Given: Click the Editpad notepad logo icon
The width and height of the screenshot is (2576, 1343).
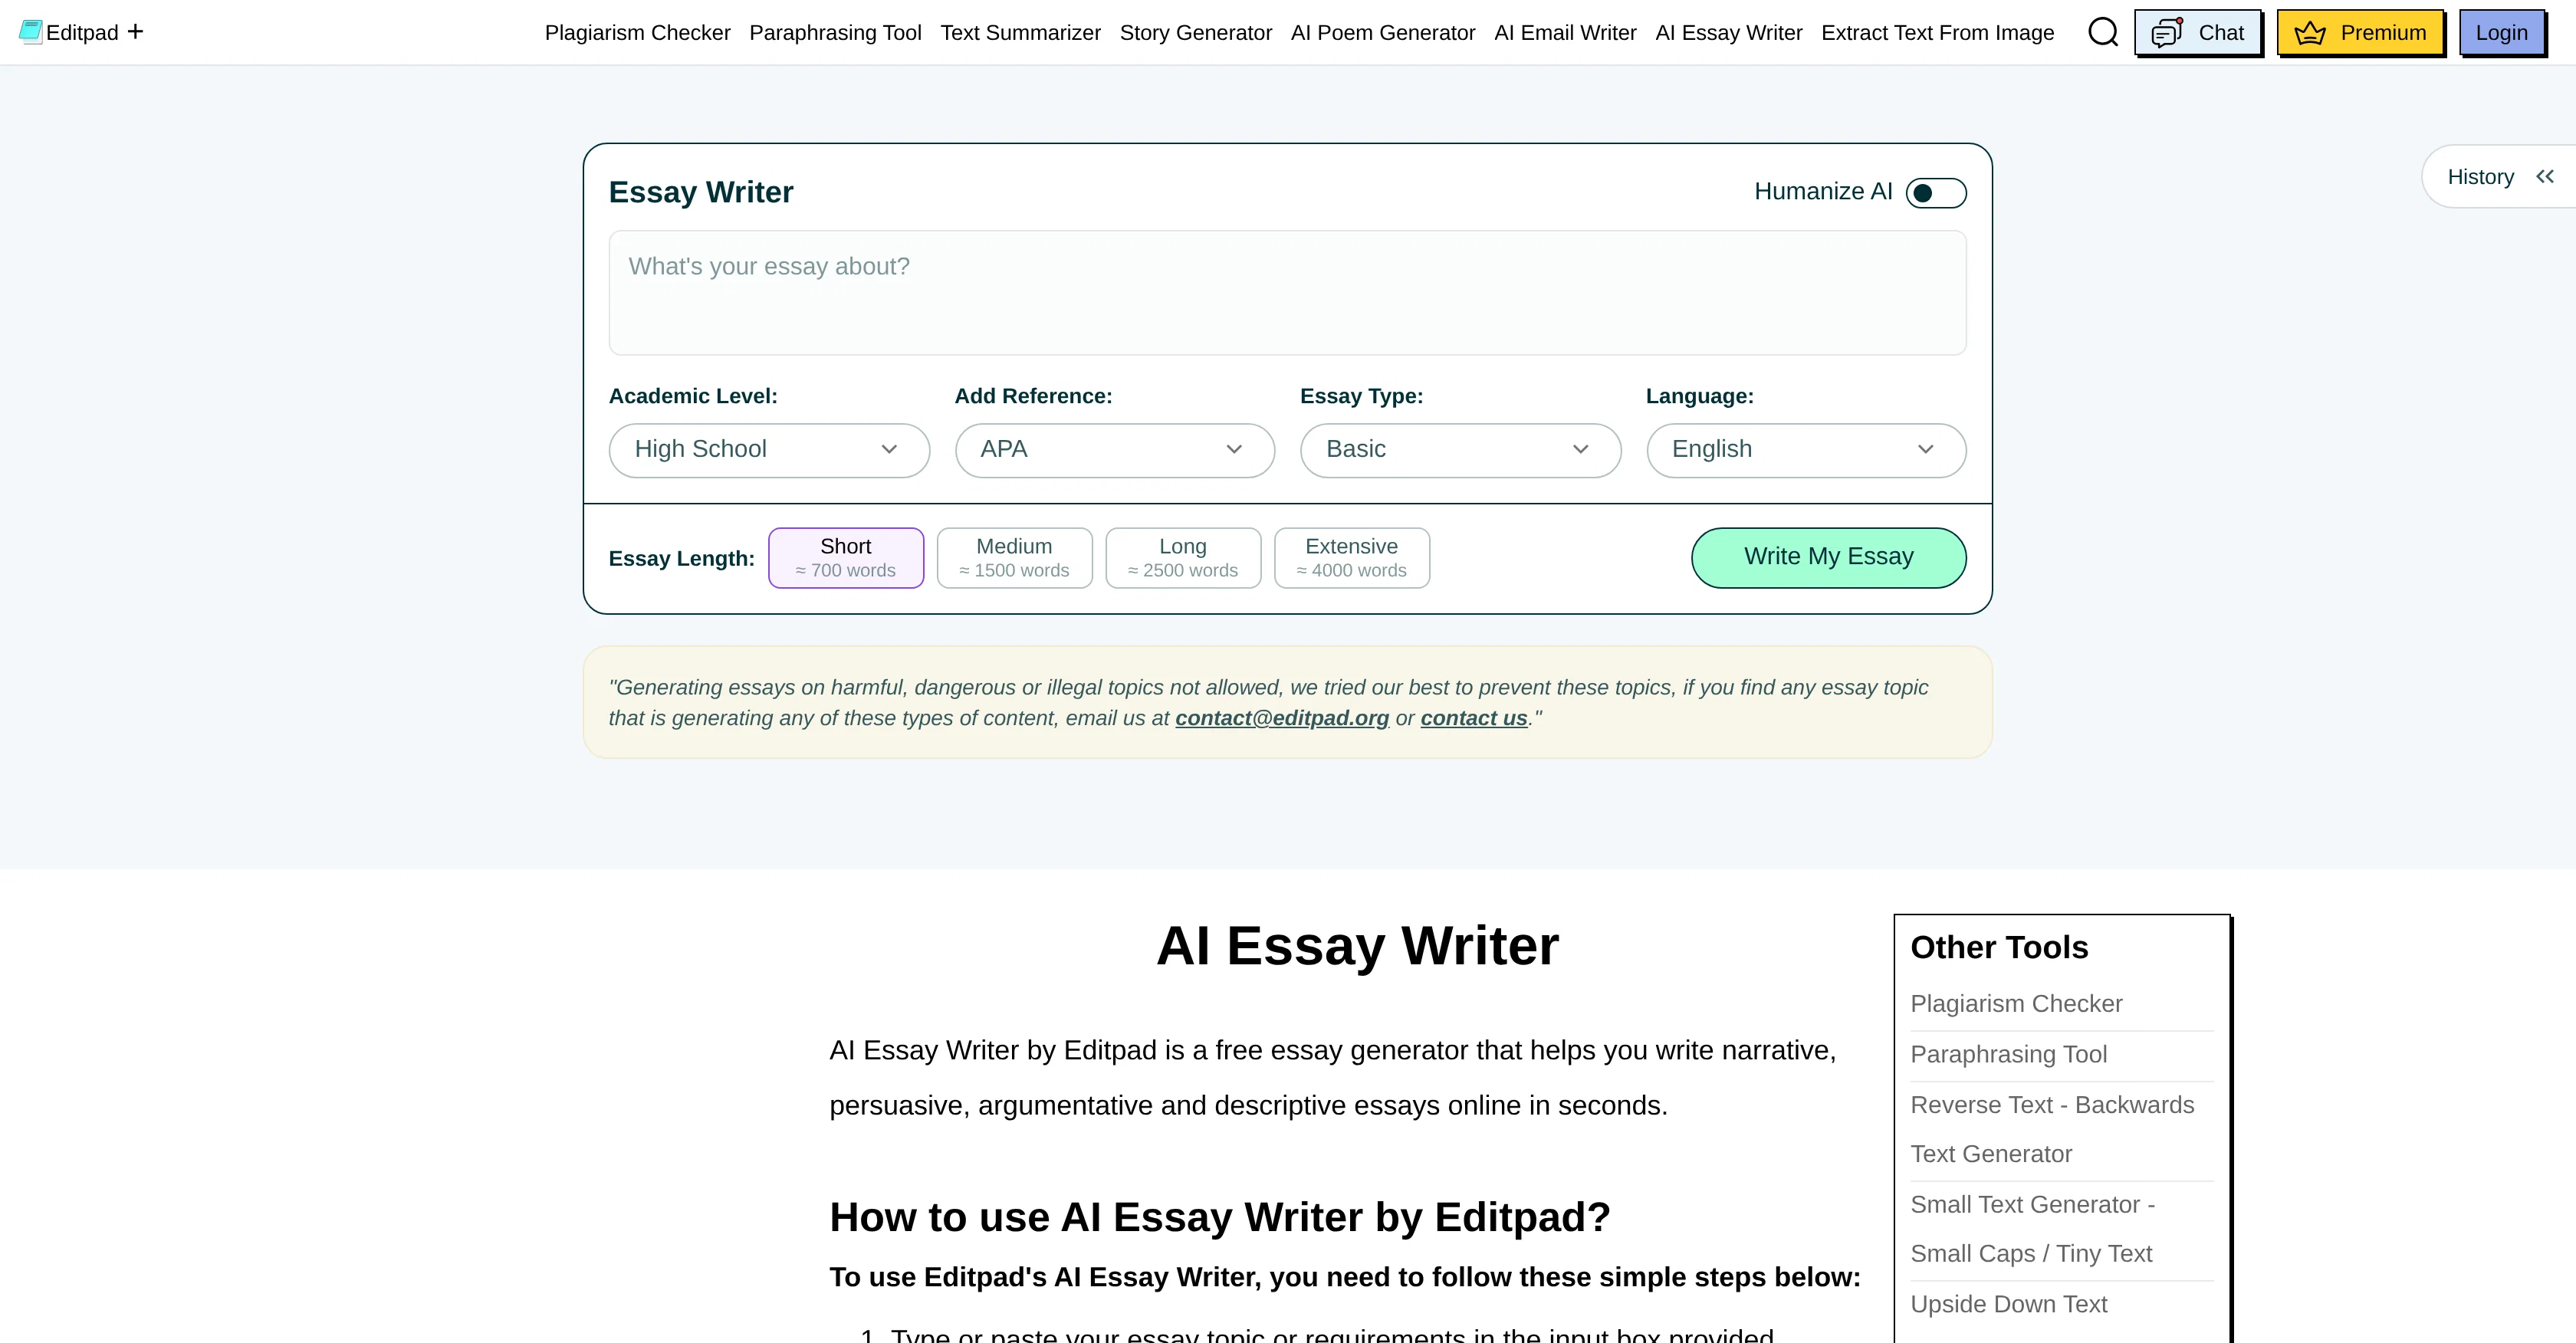Looking at the screenshot, I should 30,32.
